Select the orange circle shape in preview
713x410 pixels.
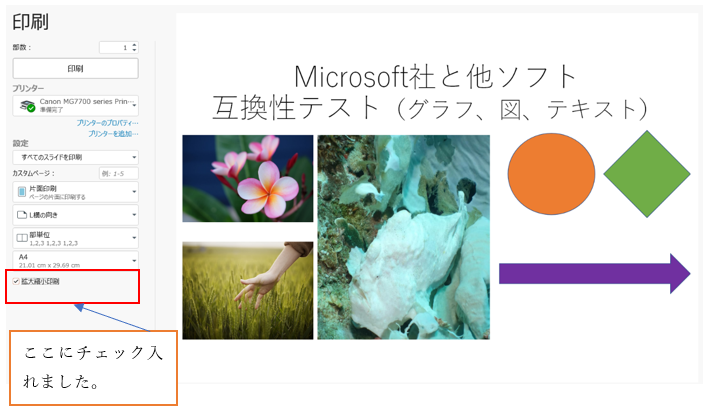pos(551,174)
